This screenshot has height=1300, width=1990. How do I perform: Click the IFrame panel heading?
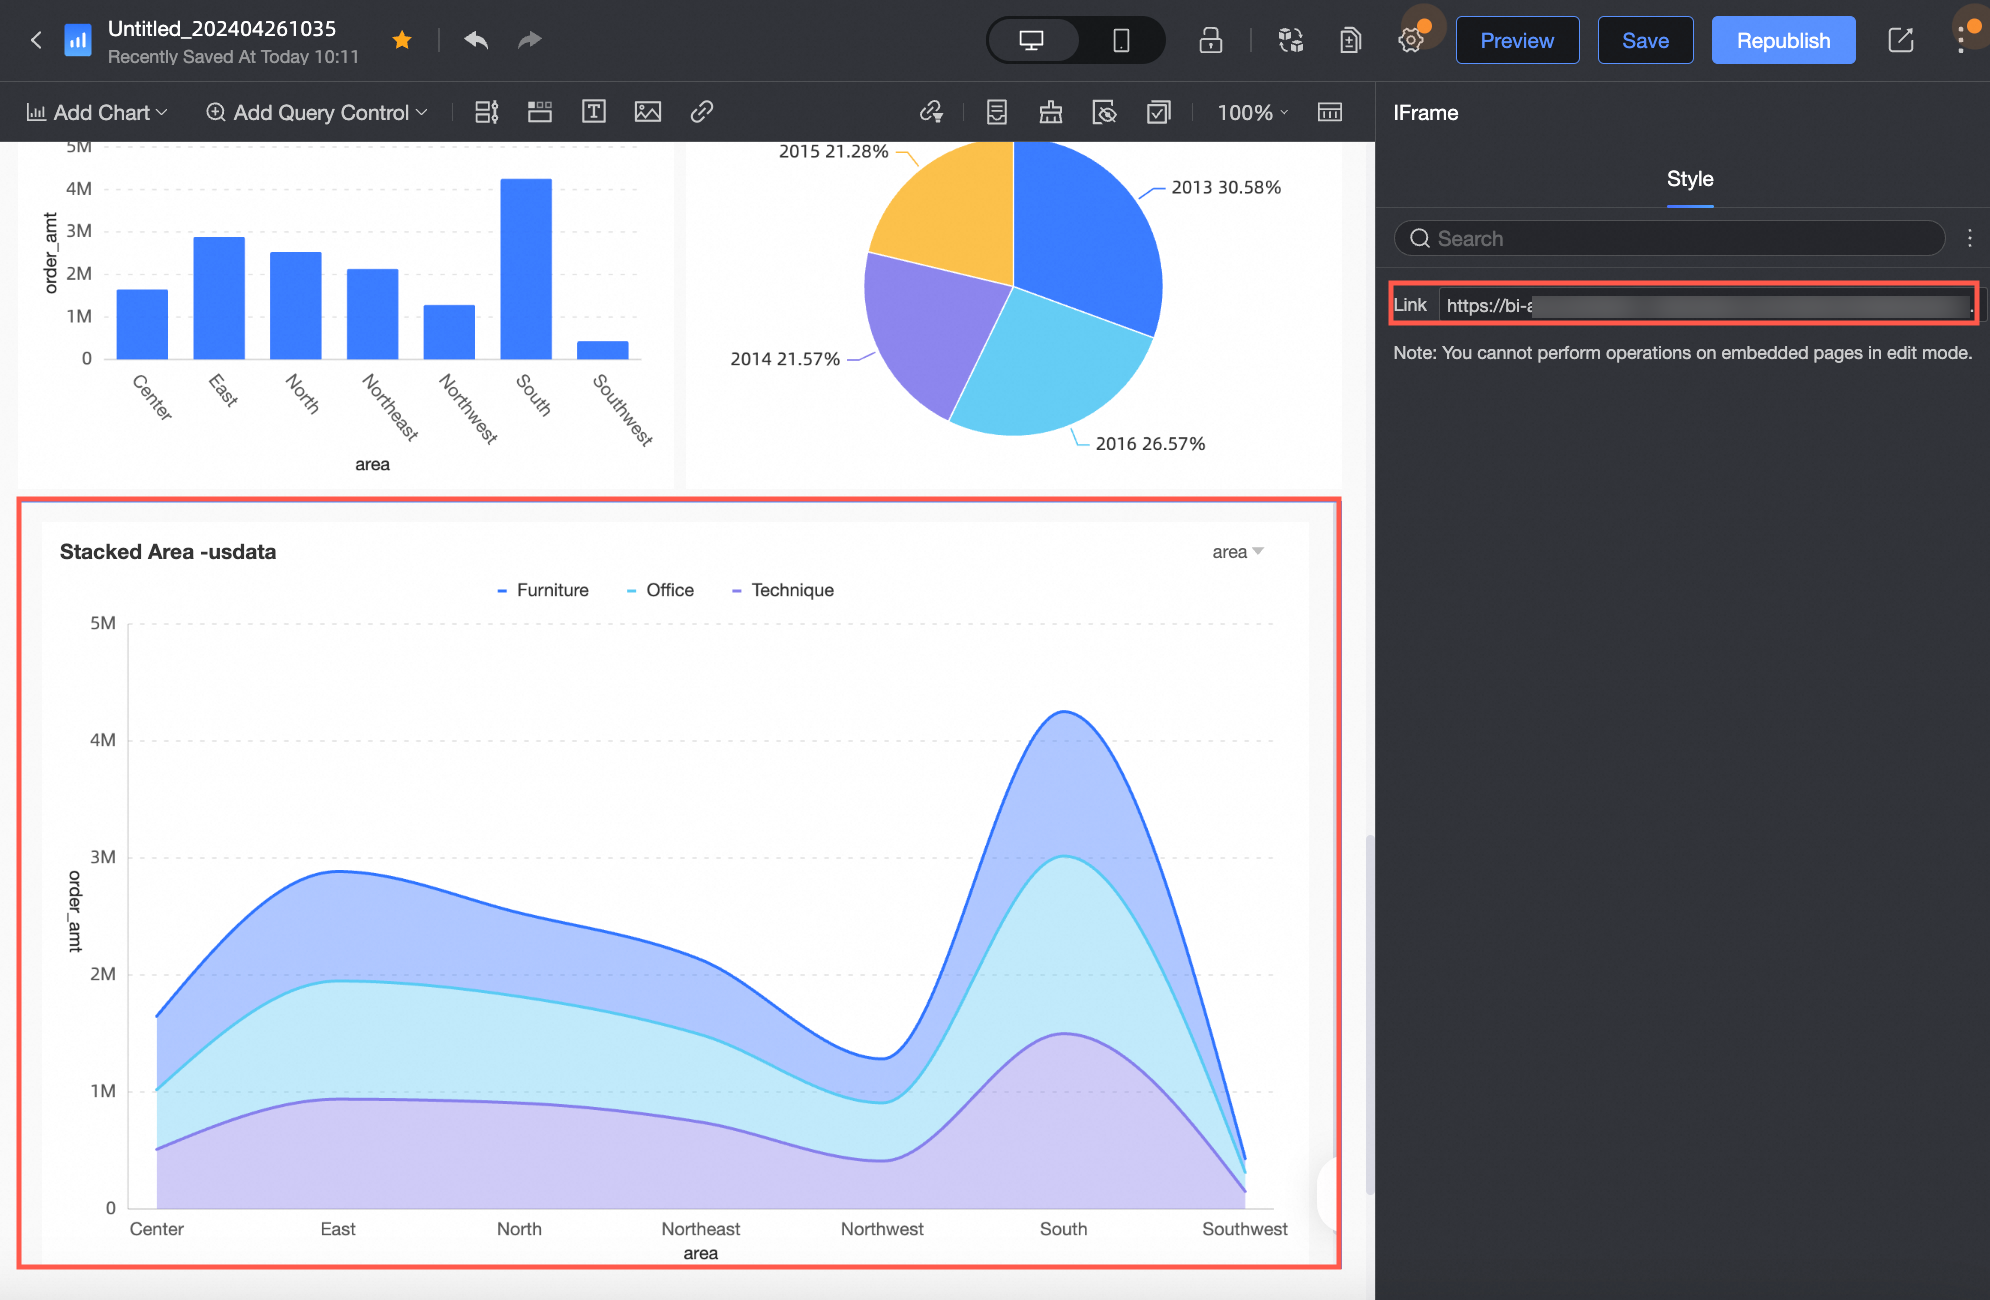tap(1426, 113)
